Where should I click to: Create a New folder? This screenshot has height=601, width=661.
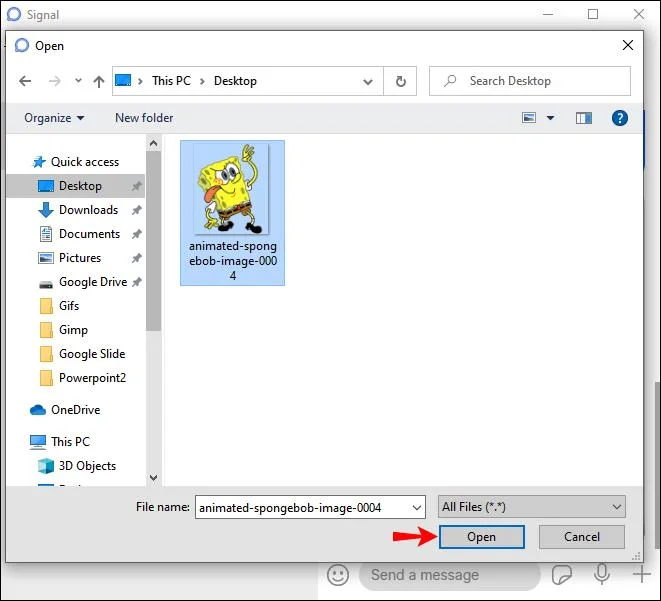pyautogui.click(x=144, y=118)
